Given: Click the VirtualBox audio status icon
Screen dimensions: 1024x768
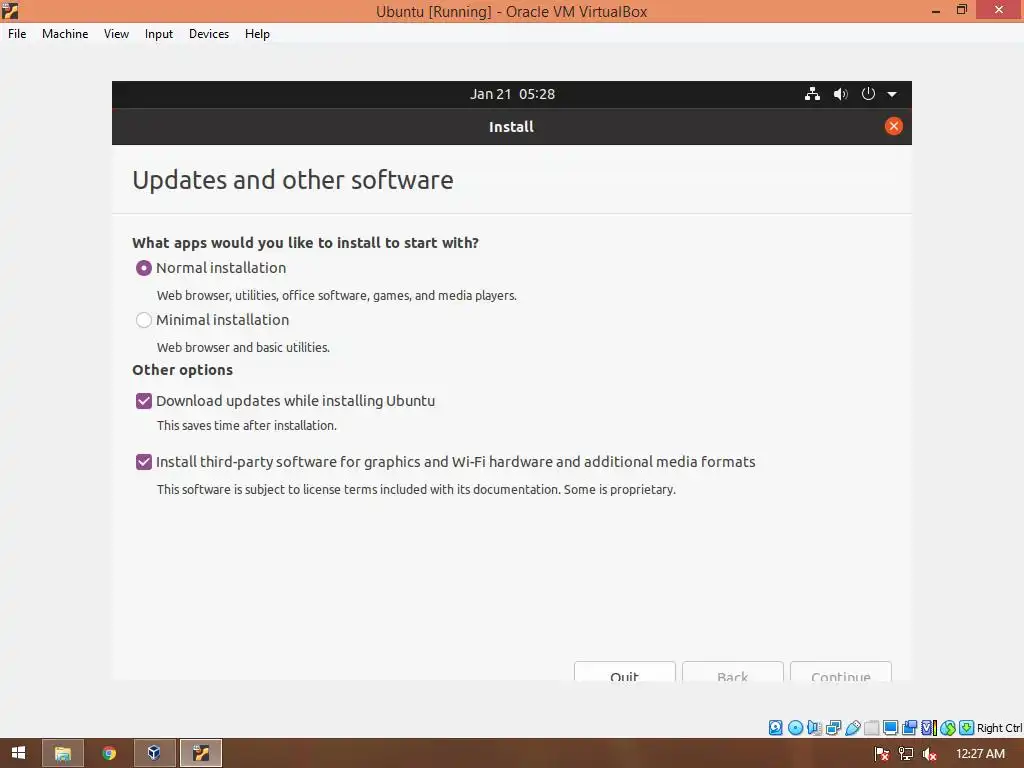Looking at the screenshot, I should click(814, 728).
